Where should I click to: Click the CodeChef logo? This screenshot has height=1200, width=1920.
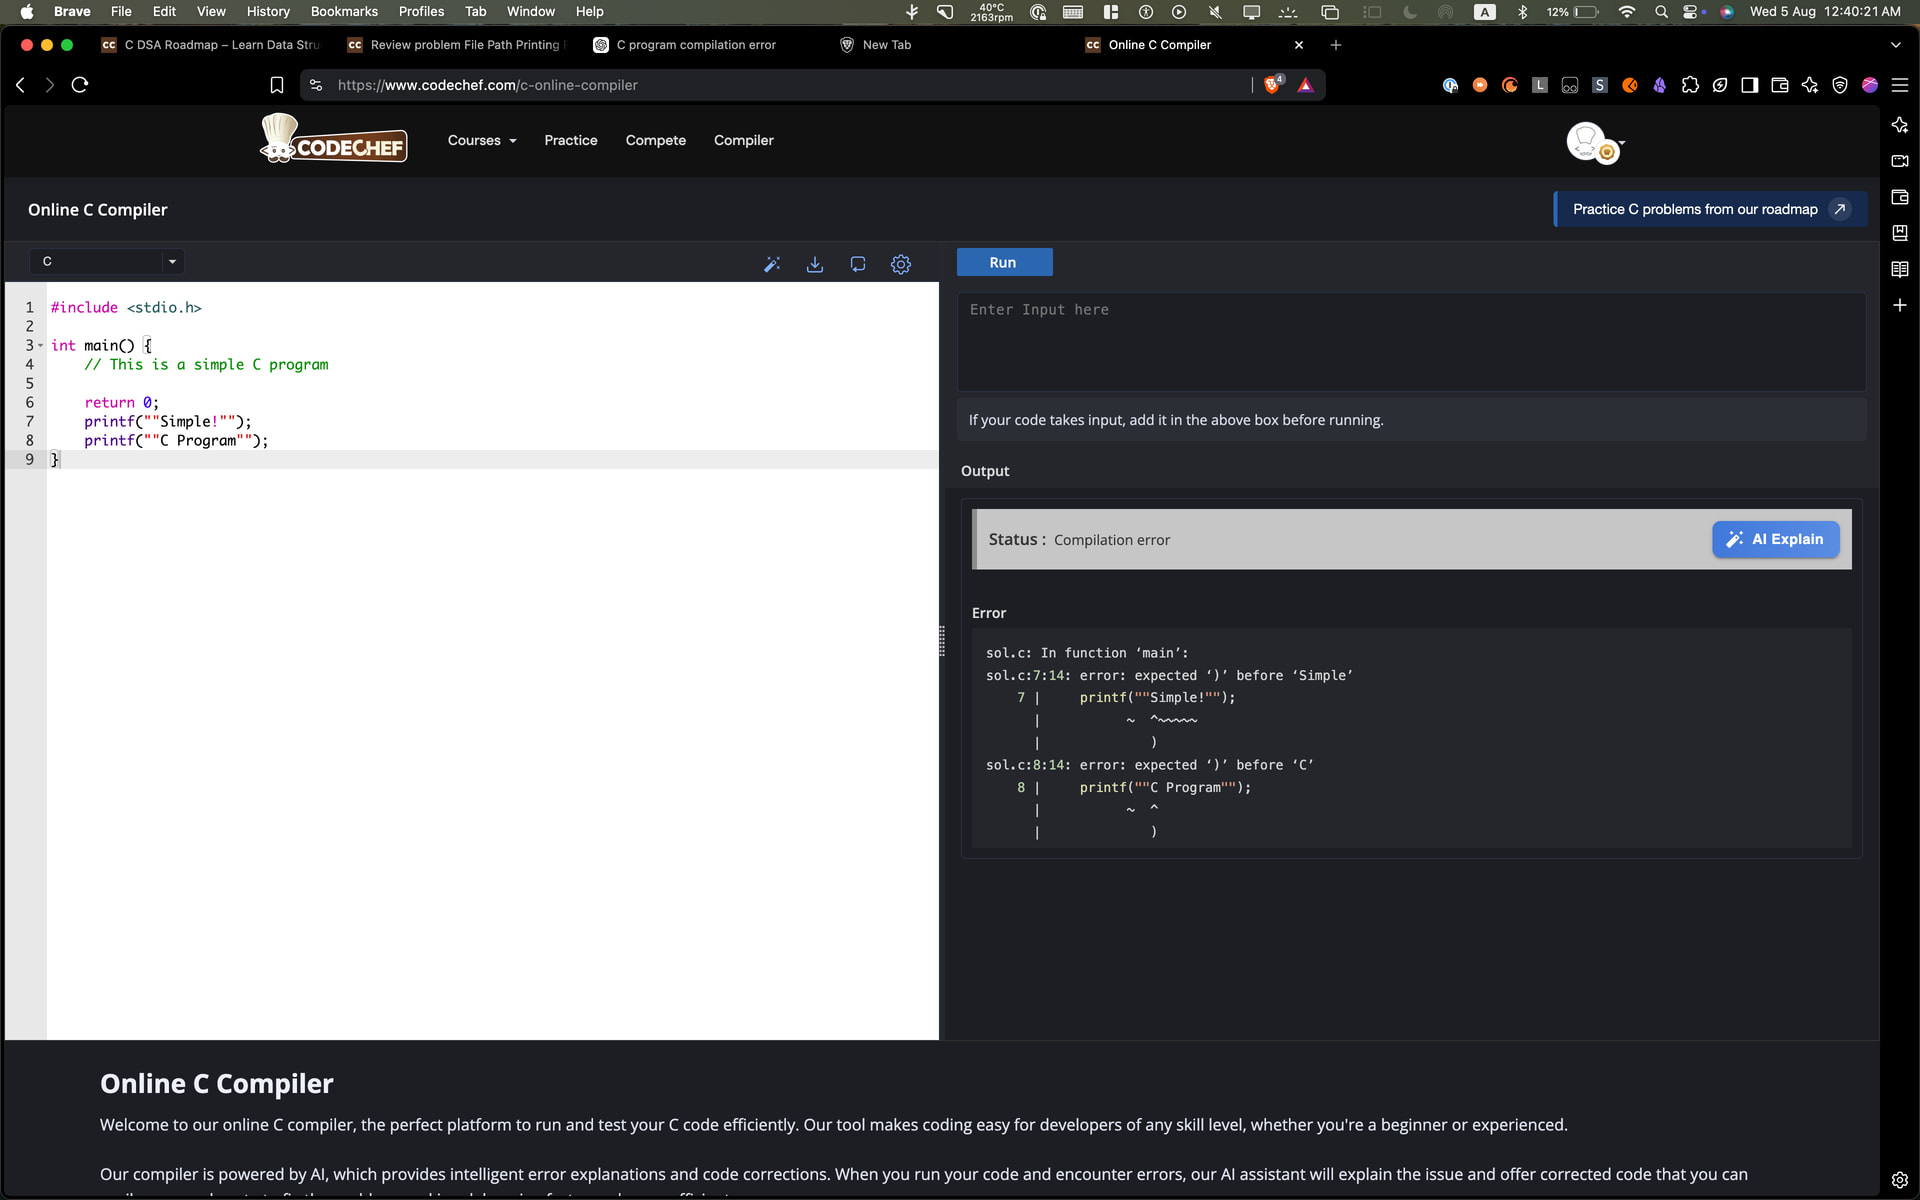click(333, 138)
